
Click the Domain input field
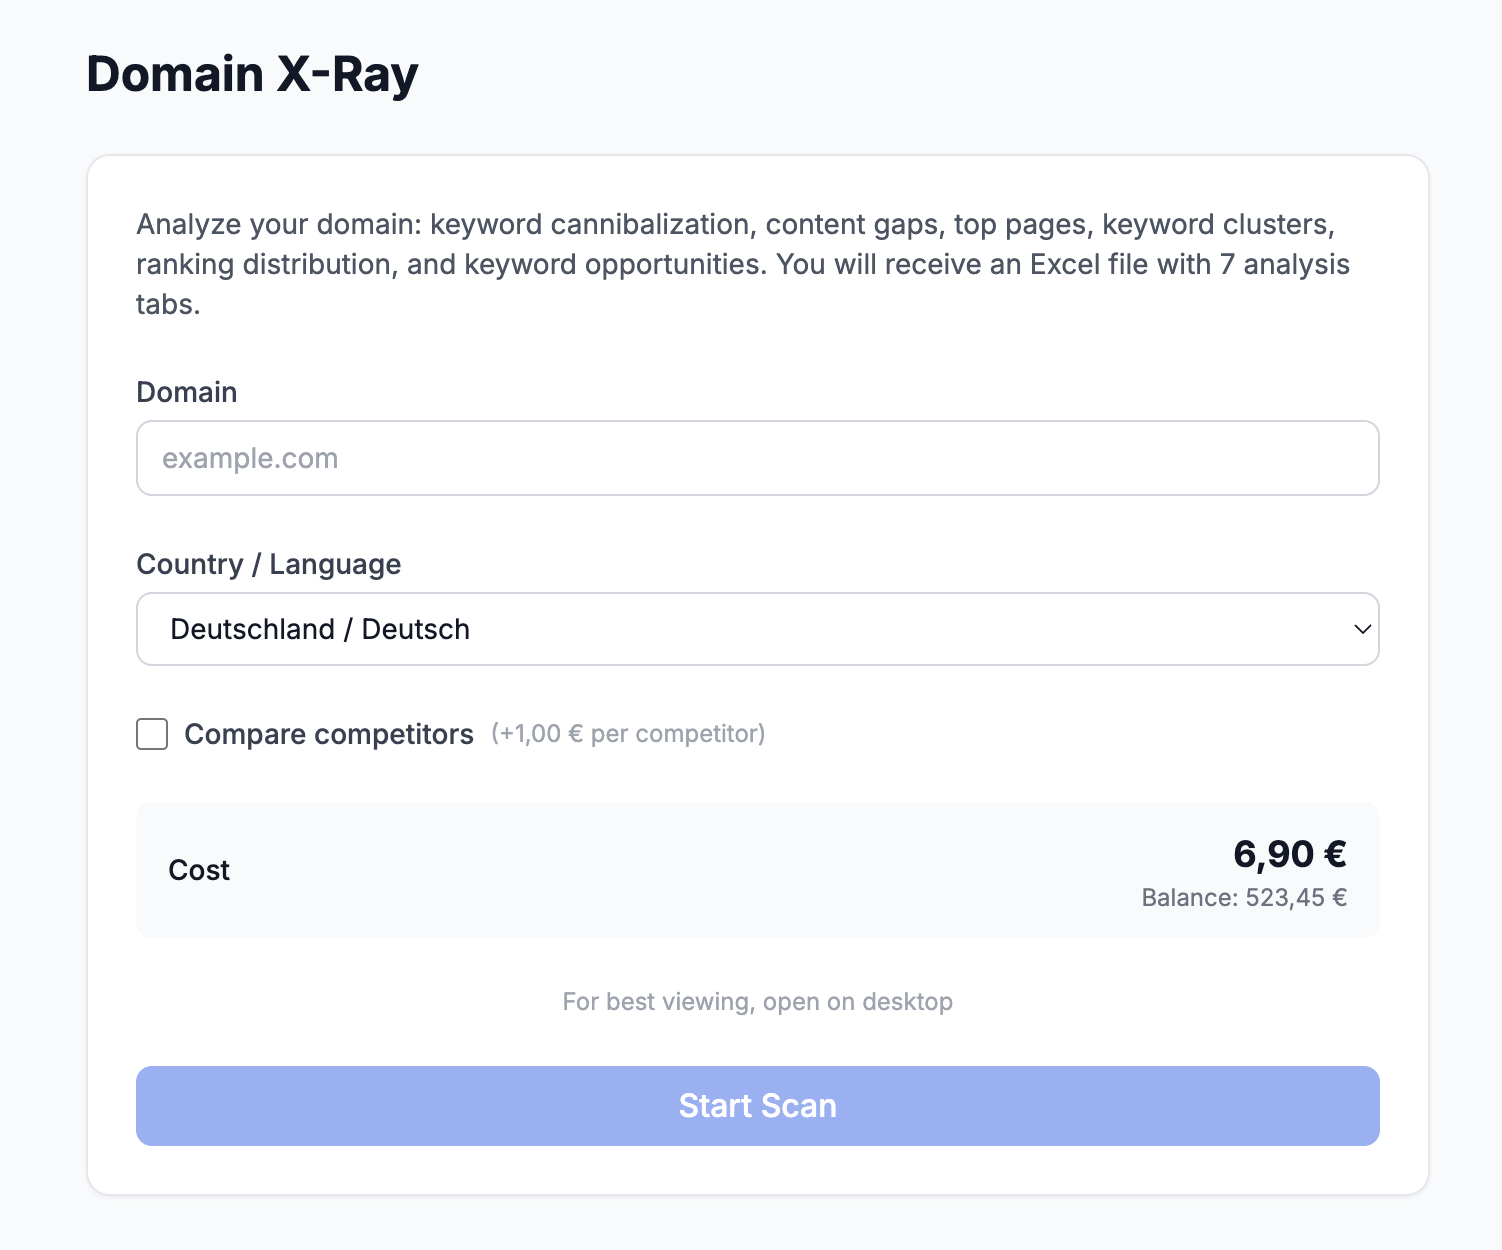pyautogui.click(x=757, y=458)
